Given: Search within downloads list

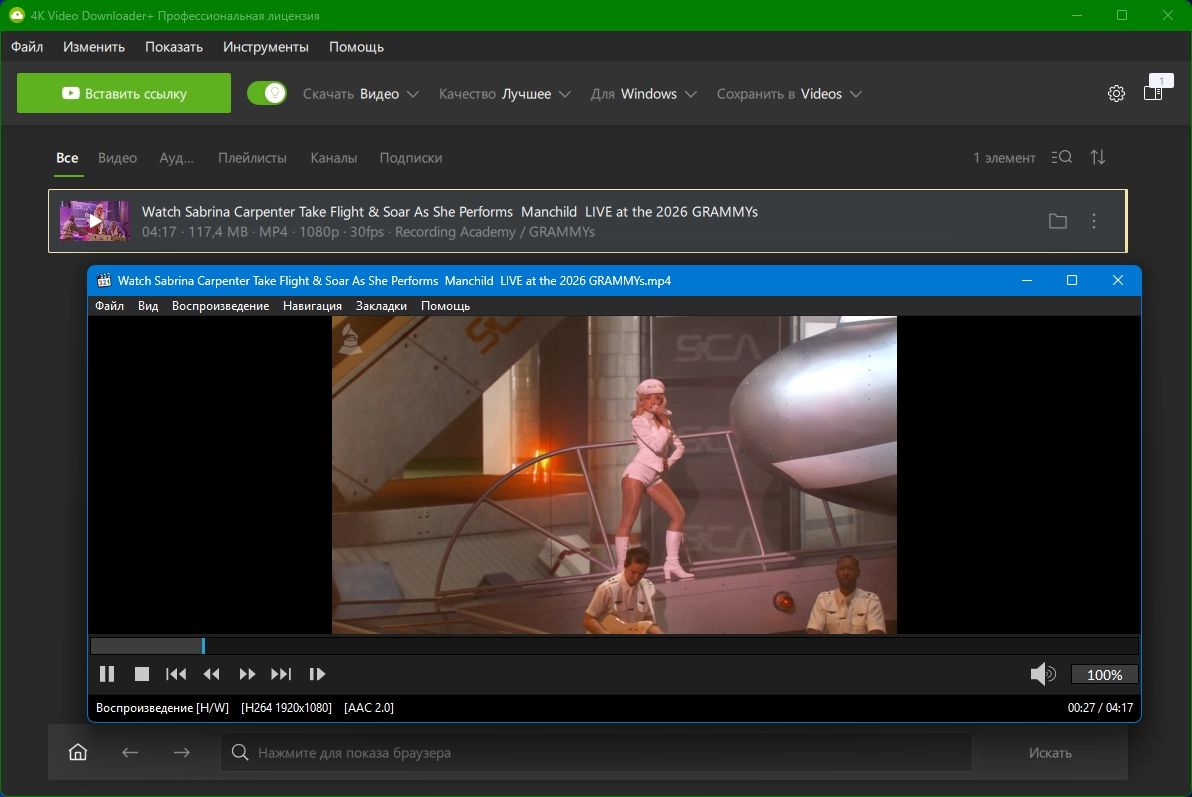Looking at the screenshot, I should click(1062, 157).
